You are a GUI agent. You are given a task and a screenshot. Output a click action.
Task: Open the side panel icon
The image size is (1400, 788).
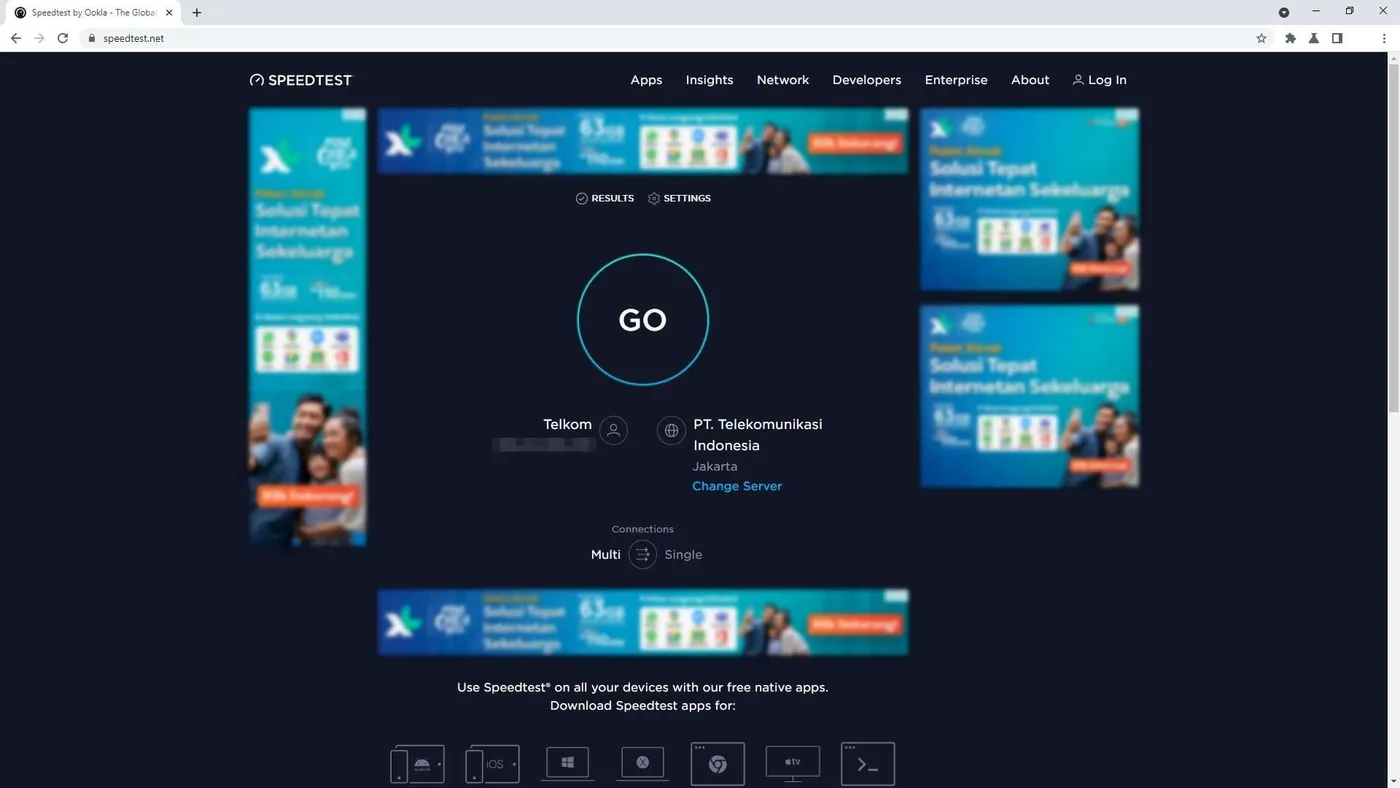(x=1337, y=38)
